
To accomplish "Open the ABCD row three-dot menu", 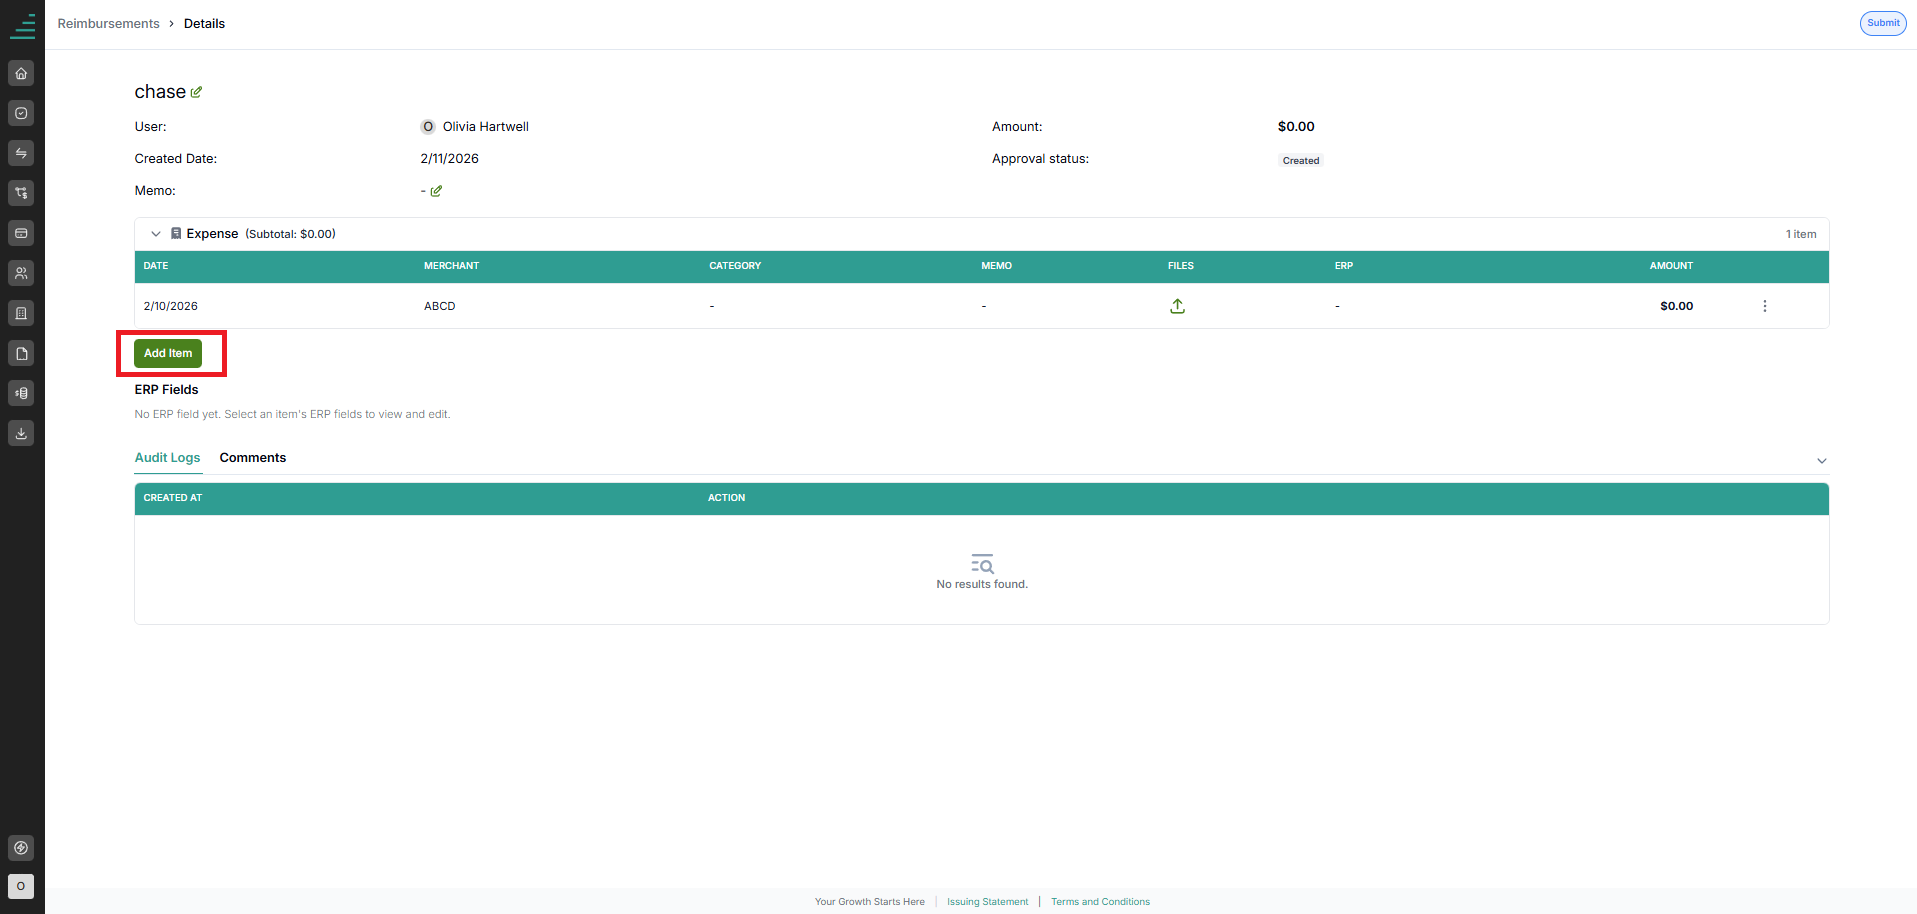I will 1764,306.
